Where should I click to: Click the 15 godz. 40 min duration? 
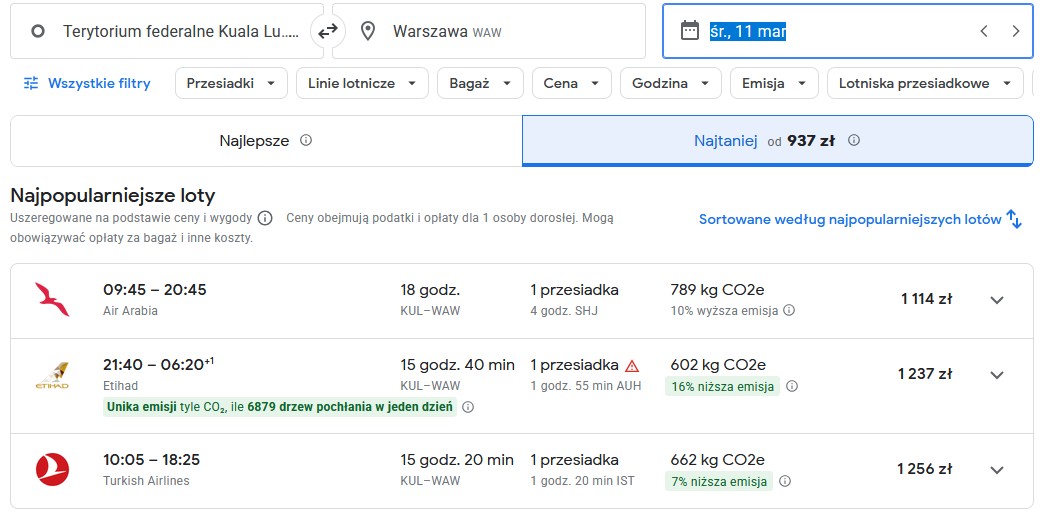[457, 365]
